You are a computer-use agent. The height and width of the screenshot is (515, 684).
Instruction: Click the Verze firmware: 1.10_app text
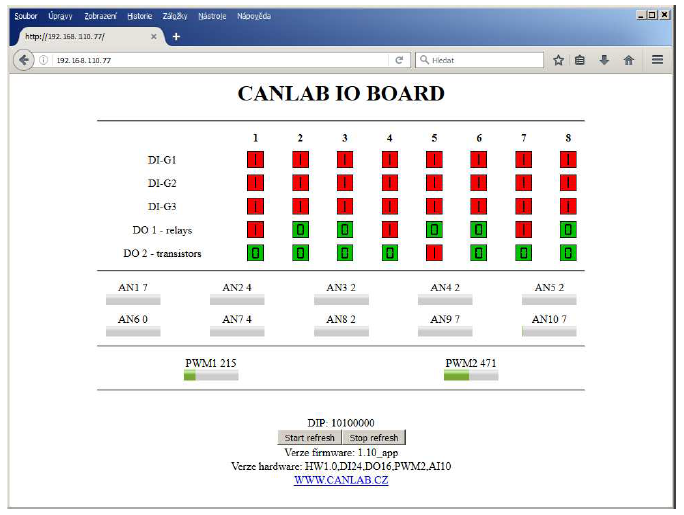tap(341, 452)
